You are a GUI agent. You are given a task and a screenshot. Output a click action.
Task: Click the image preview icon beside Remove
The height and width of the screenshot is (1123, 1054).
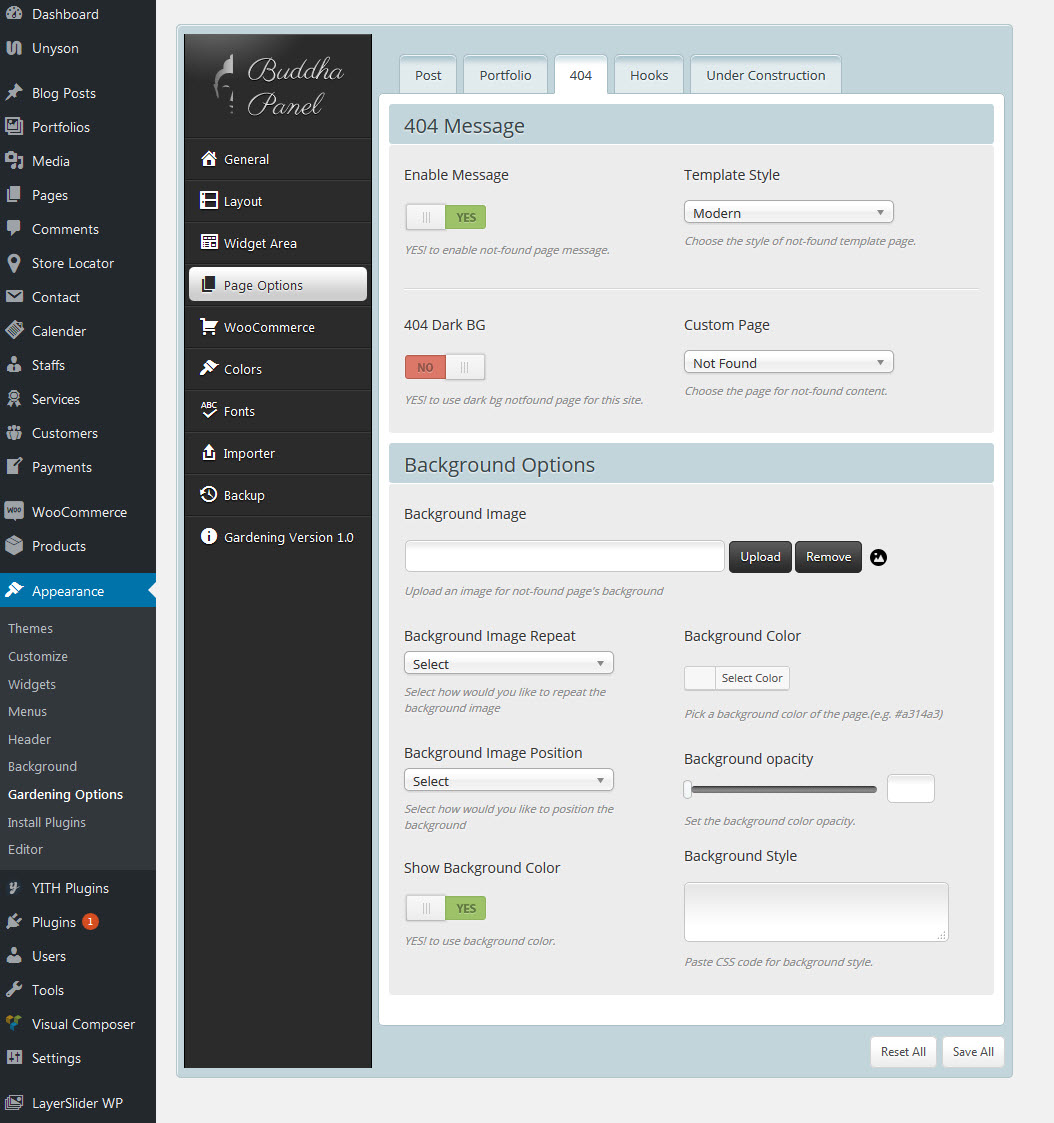879,557
